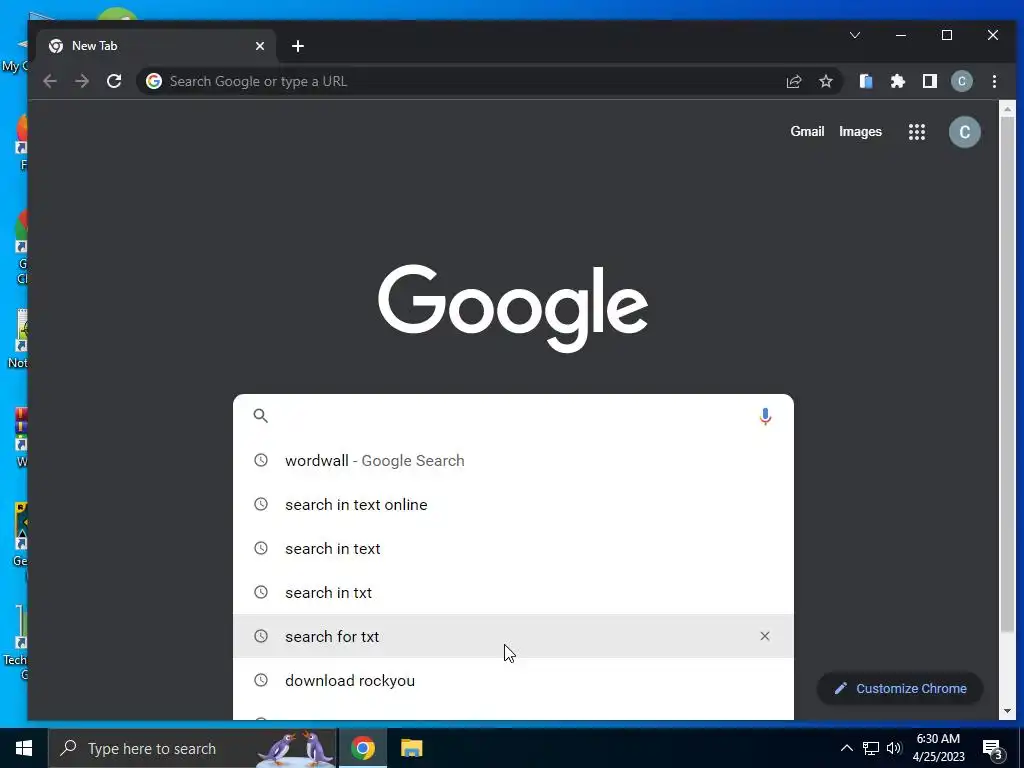Remove 'search for txt' suggestion

coord(765,636)
